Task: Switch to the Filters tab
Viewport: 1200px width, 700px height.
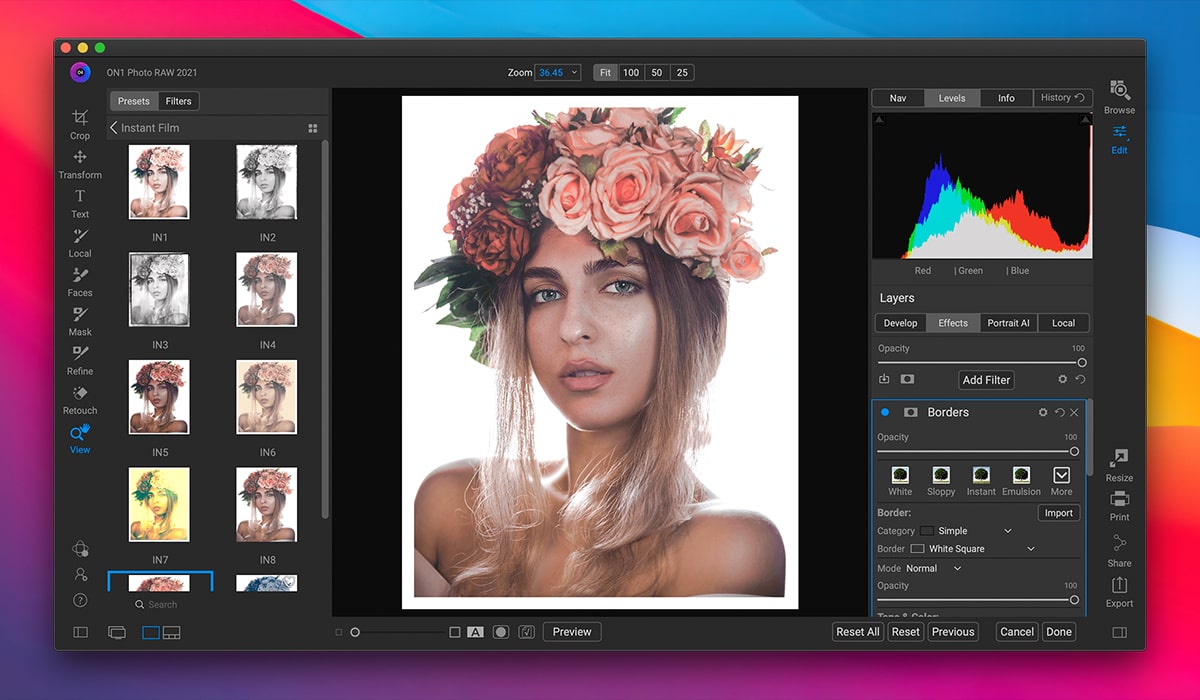Action: 179,101
